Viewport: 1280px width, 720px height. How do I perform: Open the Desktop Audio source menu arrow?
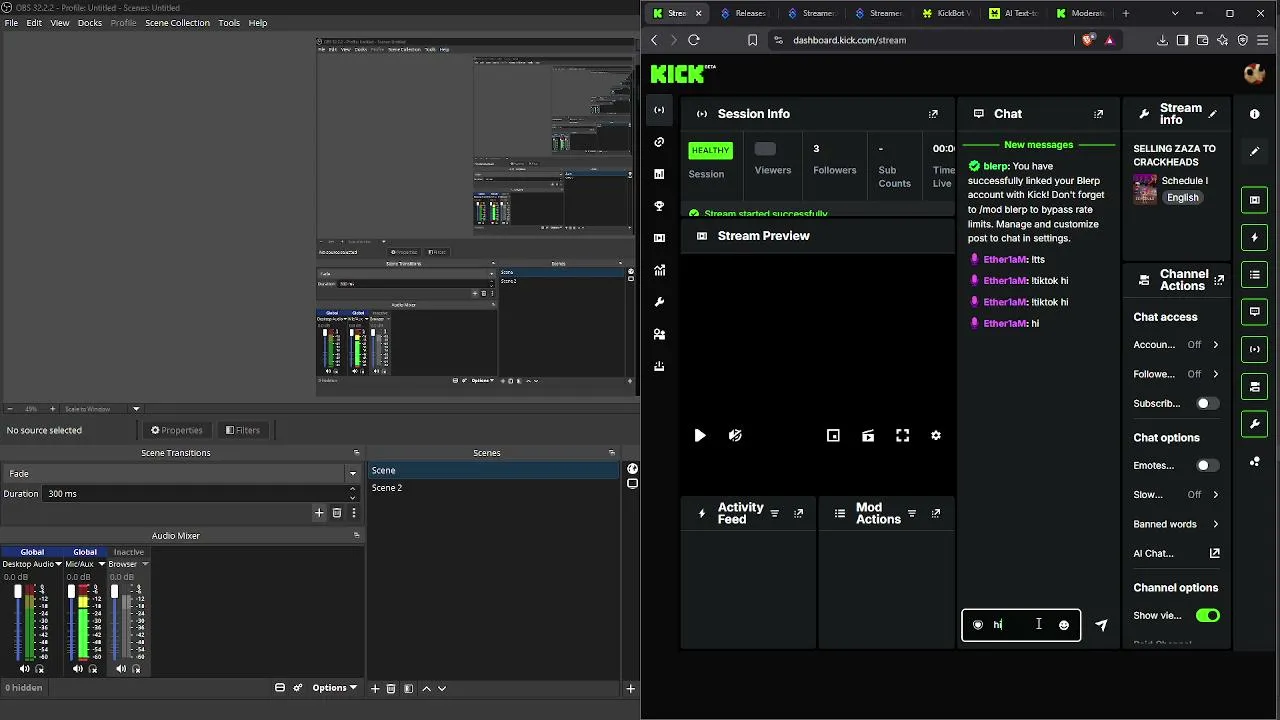pyautogui.click(x=58, y=564)
